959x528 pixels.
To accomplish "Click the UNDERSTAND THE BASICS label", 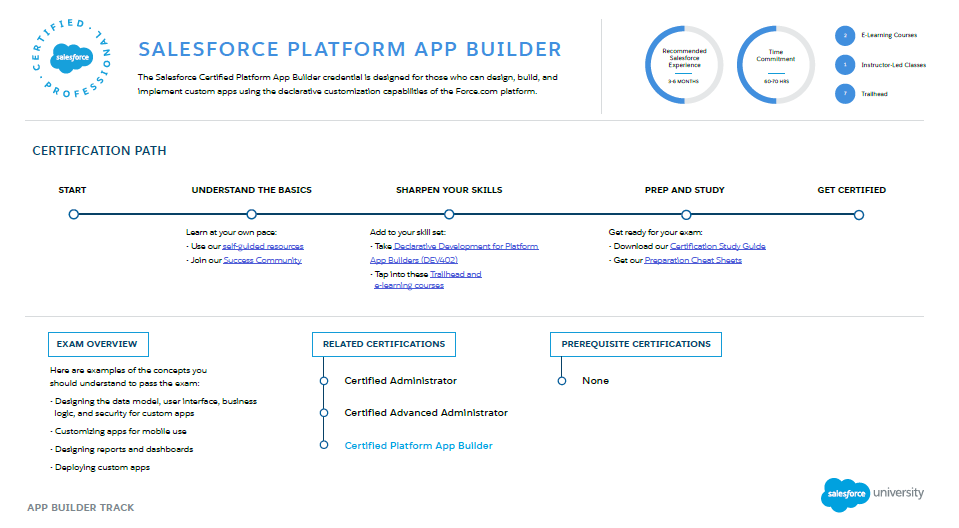I will click(x=251, y=190).
